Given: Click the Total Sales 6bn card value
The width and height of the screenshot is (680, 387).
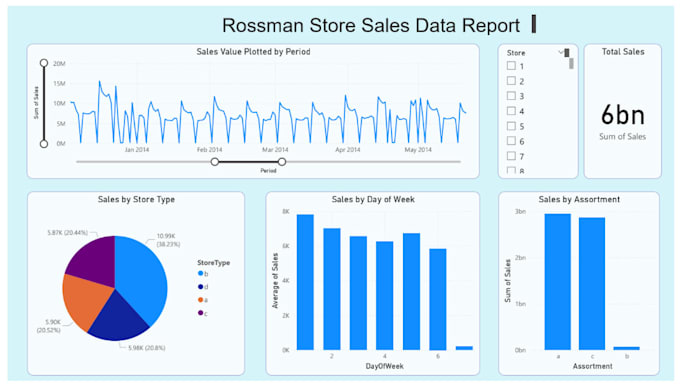Looking at the screenshot, I should (x=623, y=115).
